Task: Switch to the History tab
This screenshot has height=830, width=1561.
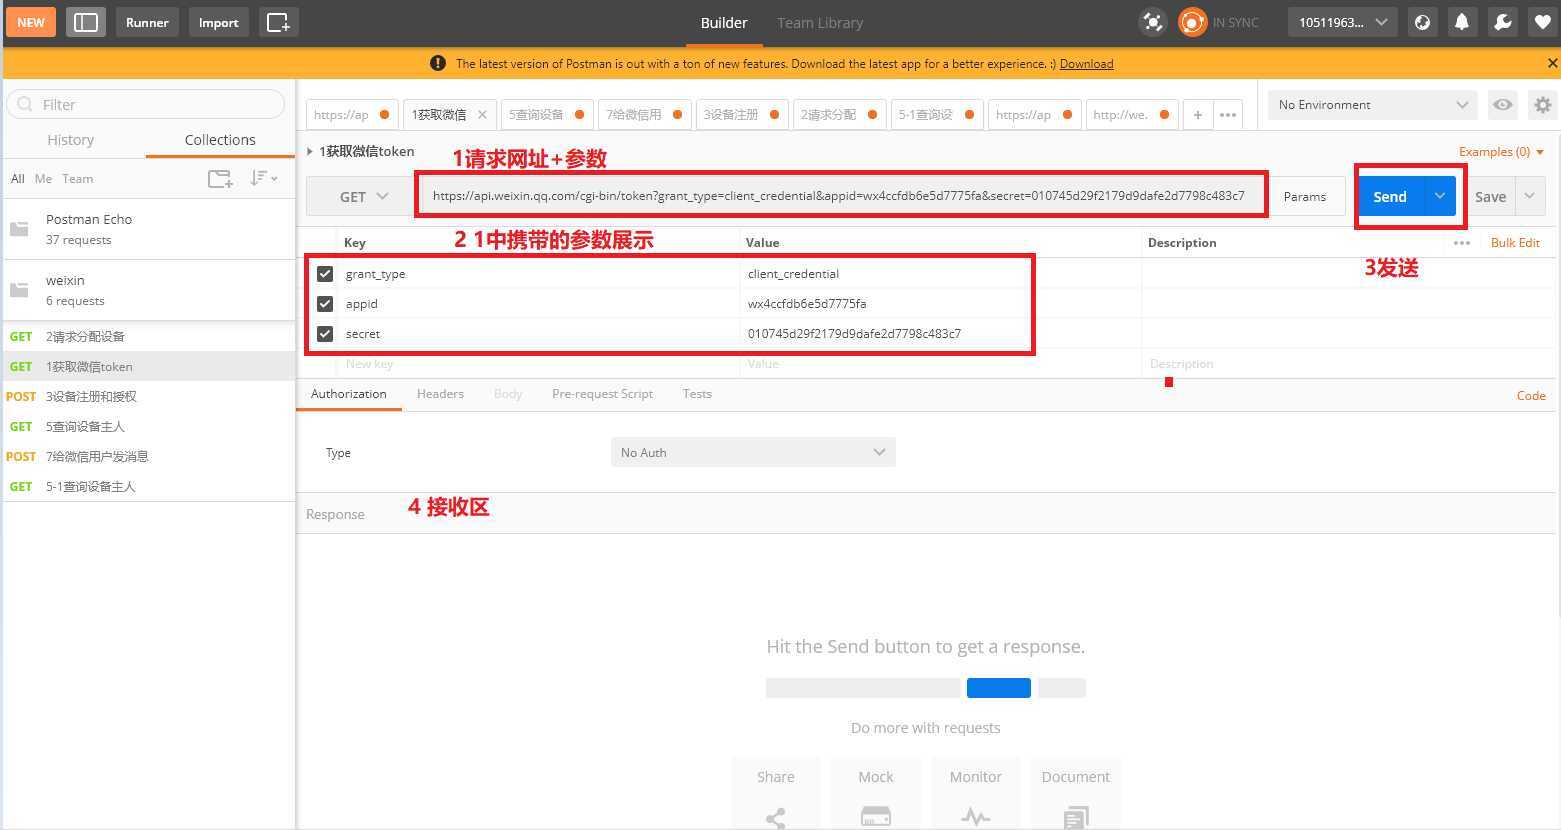Action: 70,140
